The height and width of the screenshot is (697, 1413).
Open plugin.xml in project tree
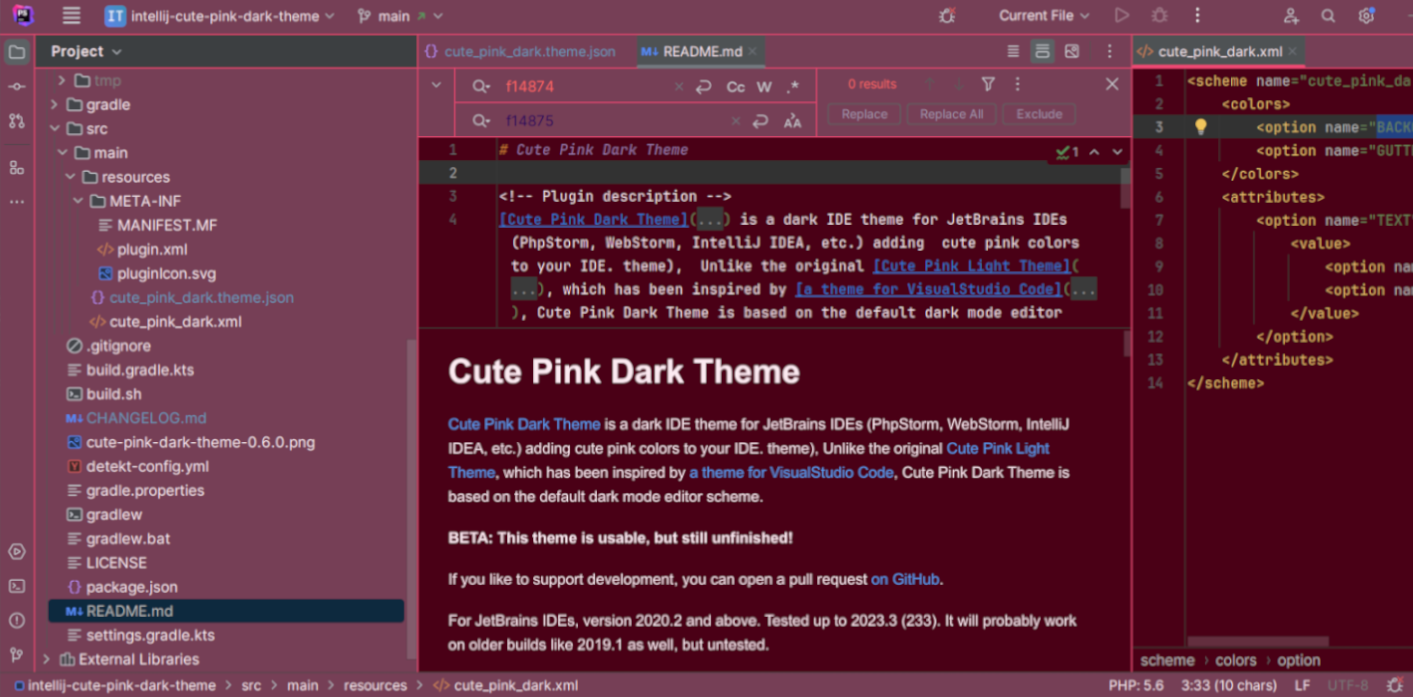[x=152, y=249]
